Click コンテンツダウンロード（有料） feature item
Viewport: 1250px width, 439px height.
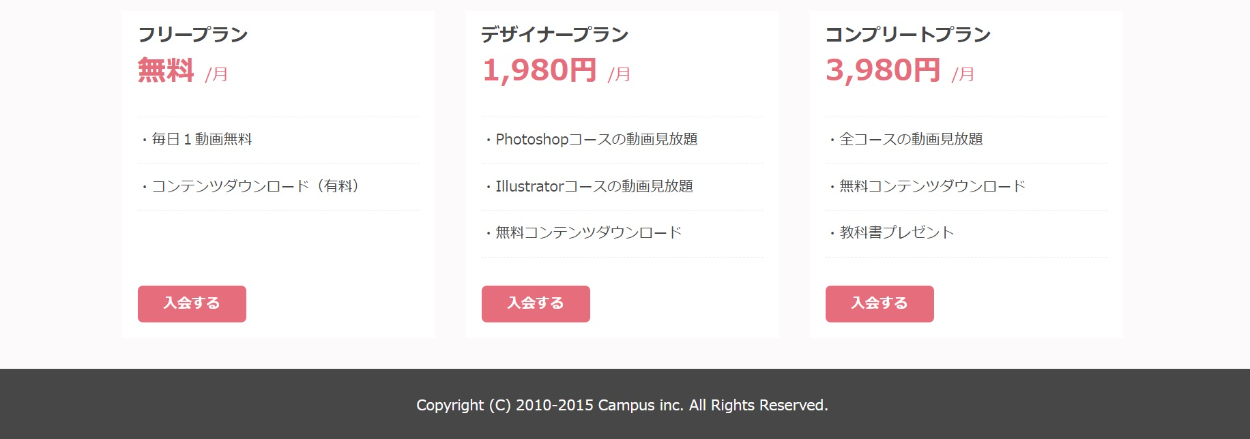tap(249, 186)
